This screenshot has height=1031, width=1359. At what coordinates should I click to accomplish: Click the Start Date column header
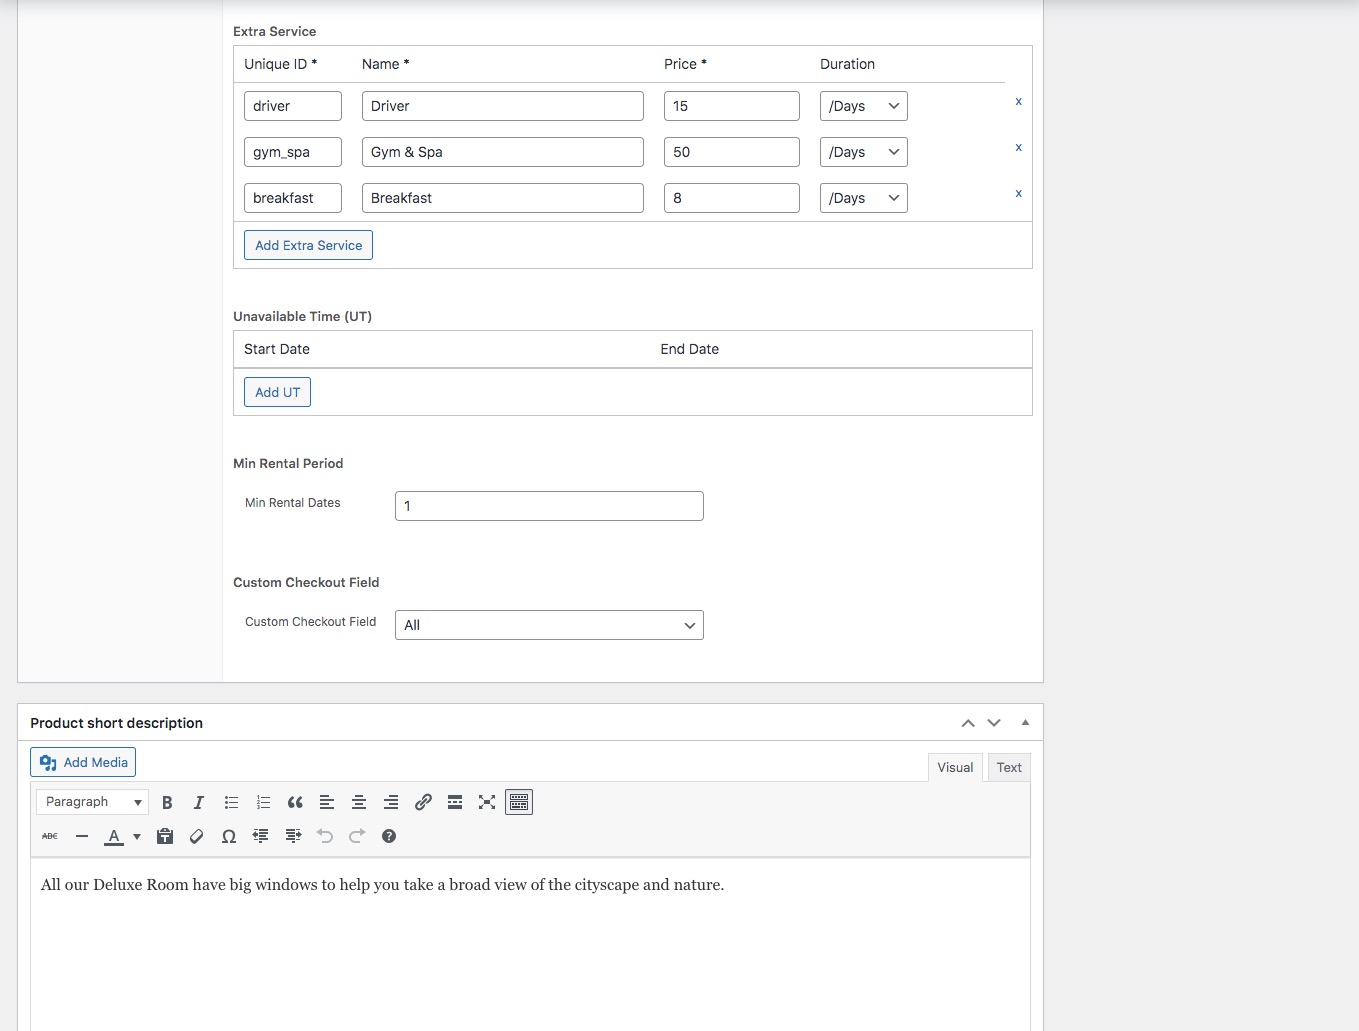click(x=277, y=349)
